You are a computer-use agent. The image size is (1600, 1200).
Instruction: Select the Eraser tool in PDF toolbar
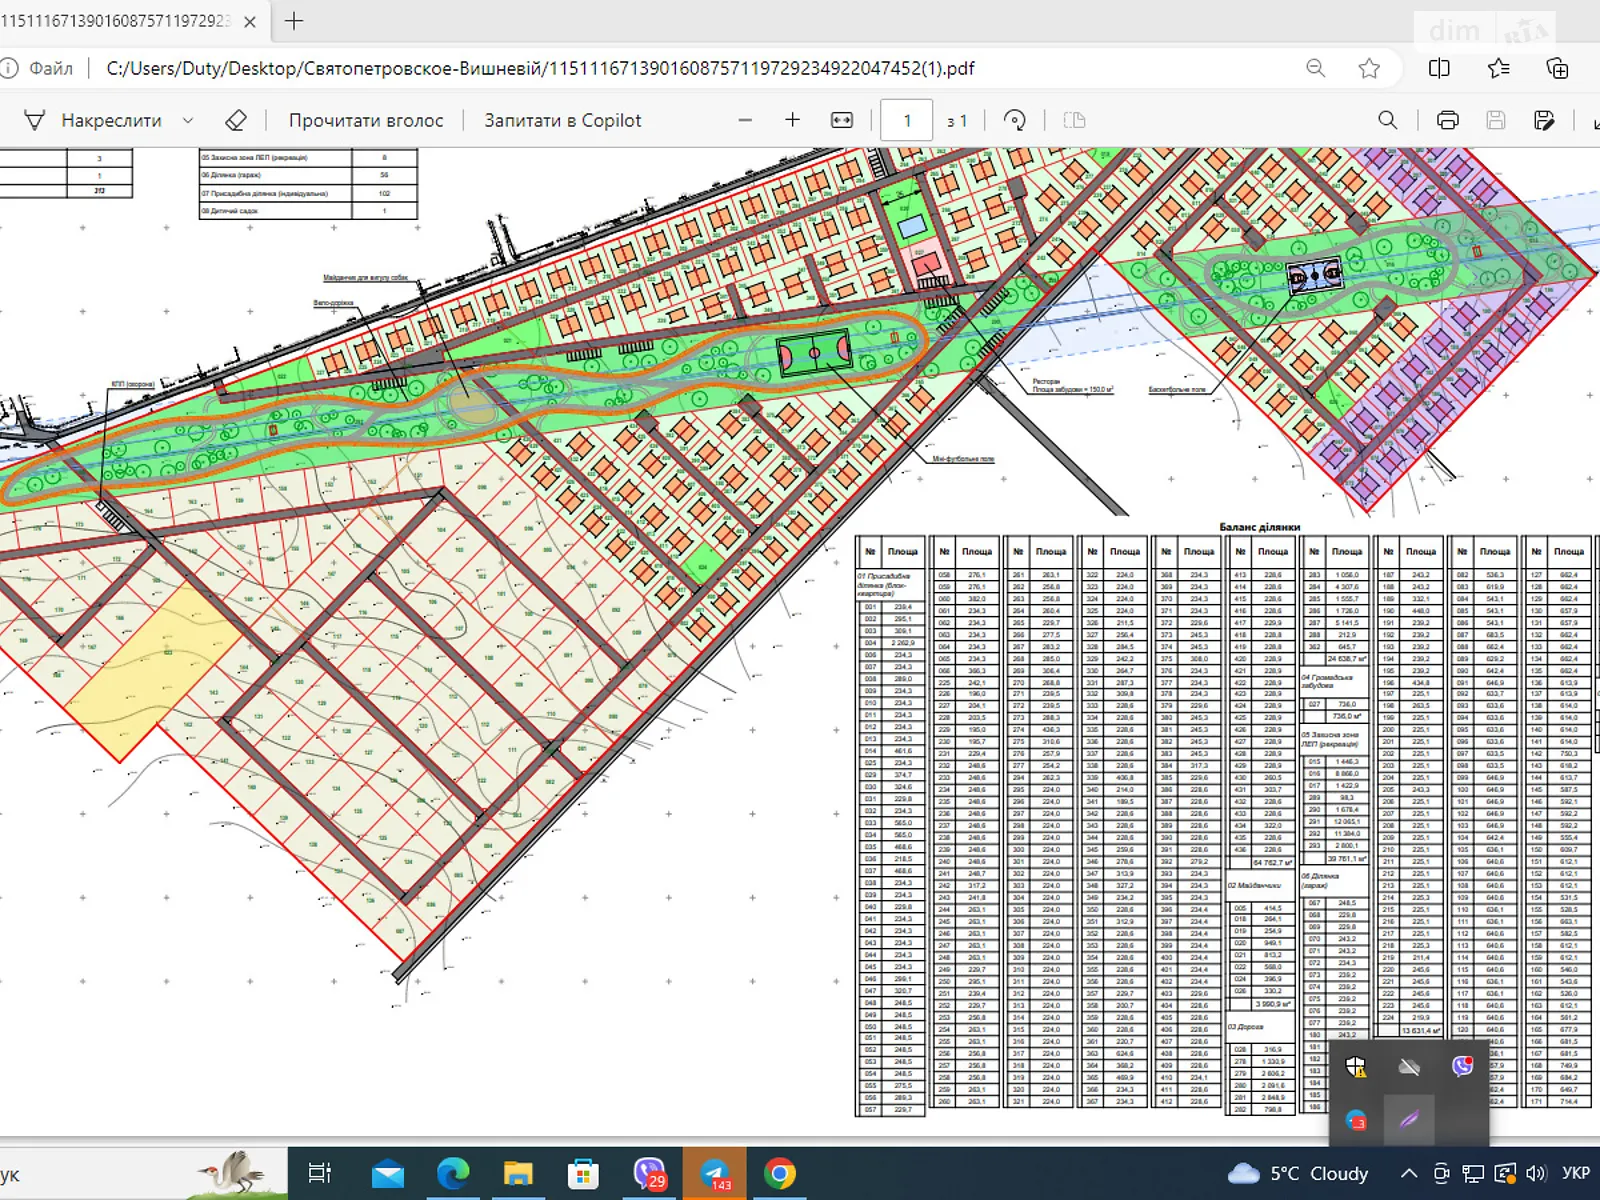pos(236,120)
